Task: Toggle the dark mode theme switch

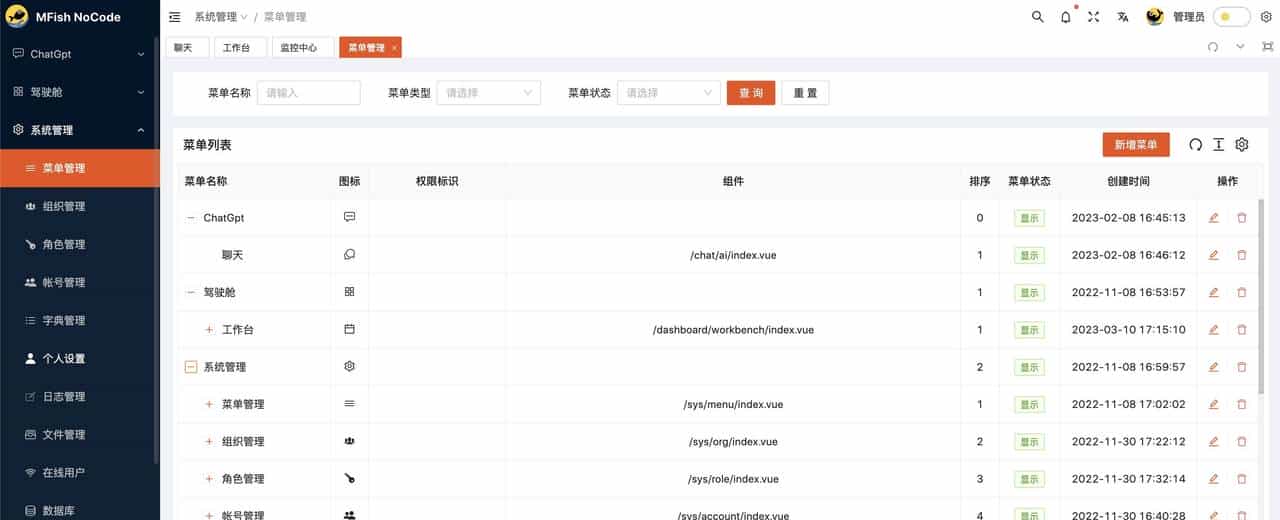Action: 1231,17
